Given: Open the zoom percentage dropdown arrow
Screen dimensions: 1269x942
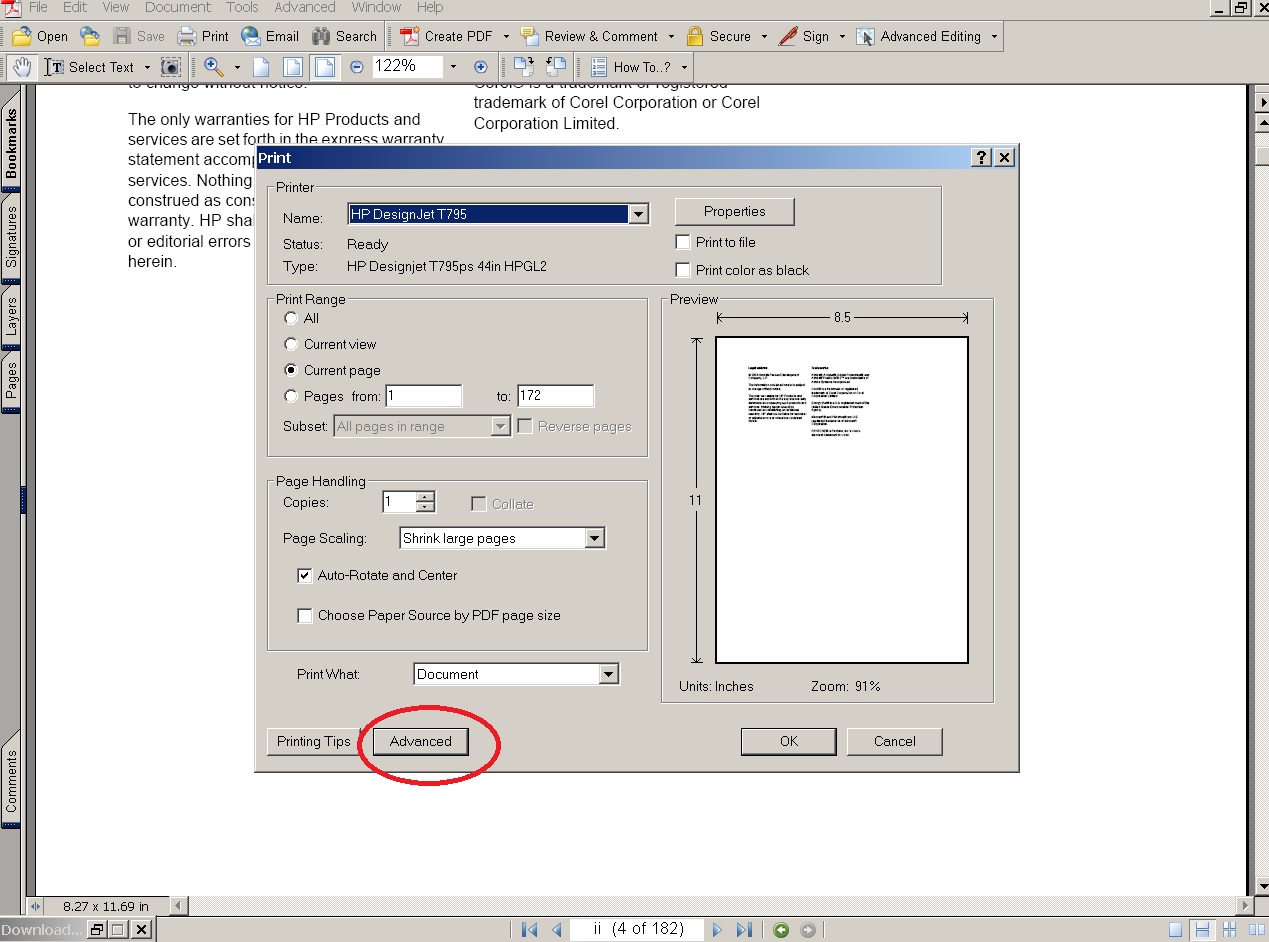Looking at the screenshot, I should pos(453,67).
